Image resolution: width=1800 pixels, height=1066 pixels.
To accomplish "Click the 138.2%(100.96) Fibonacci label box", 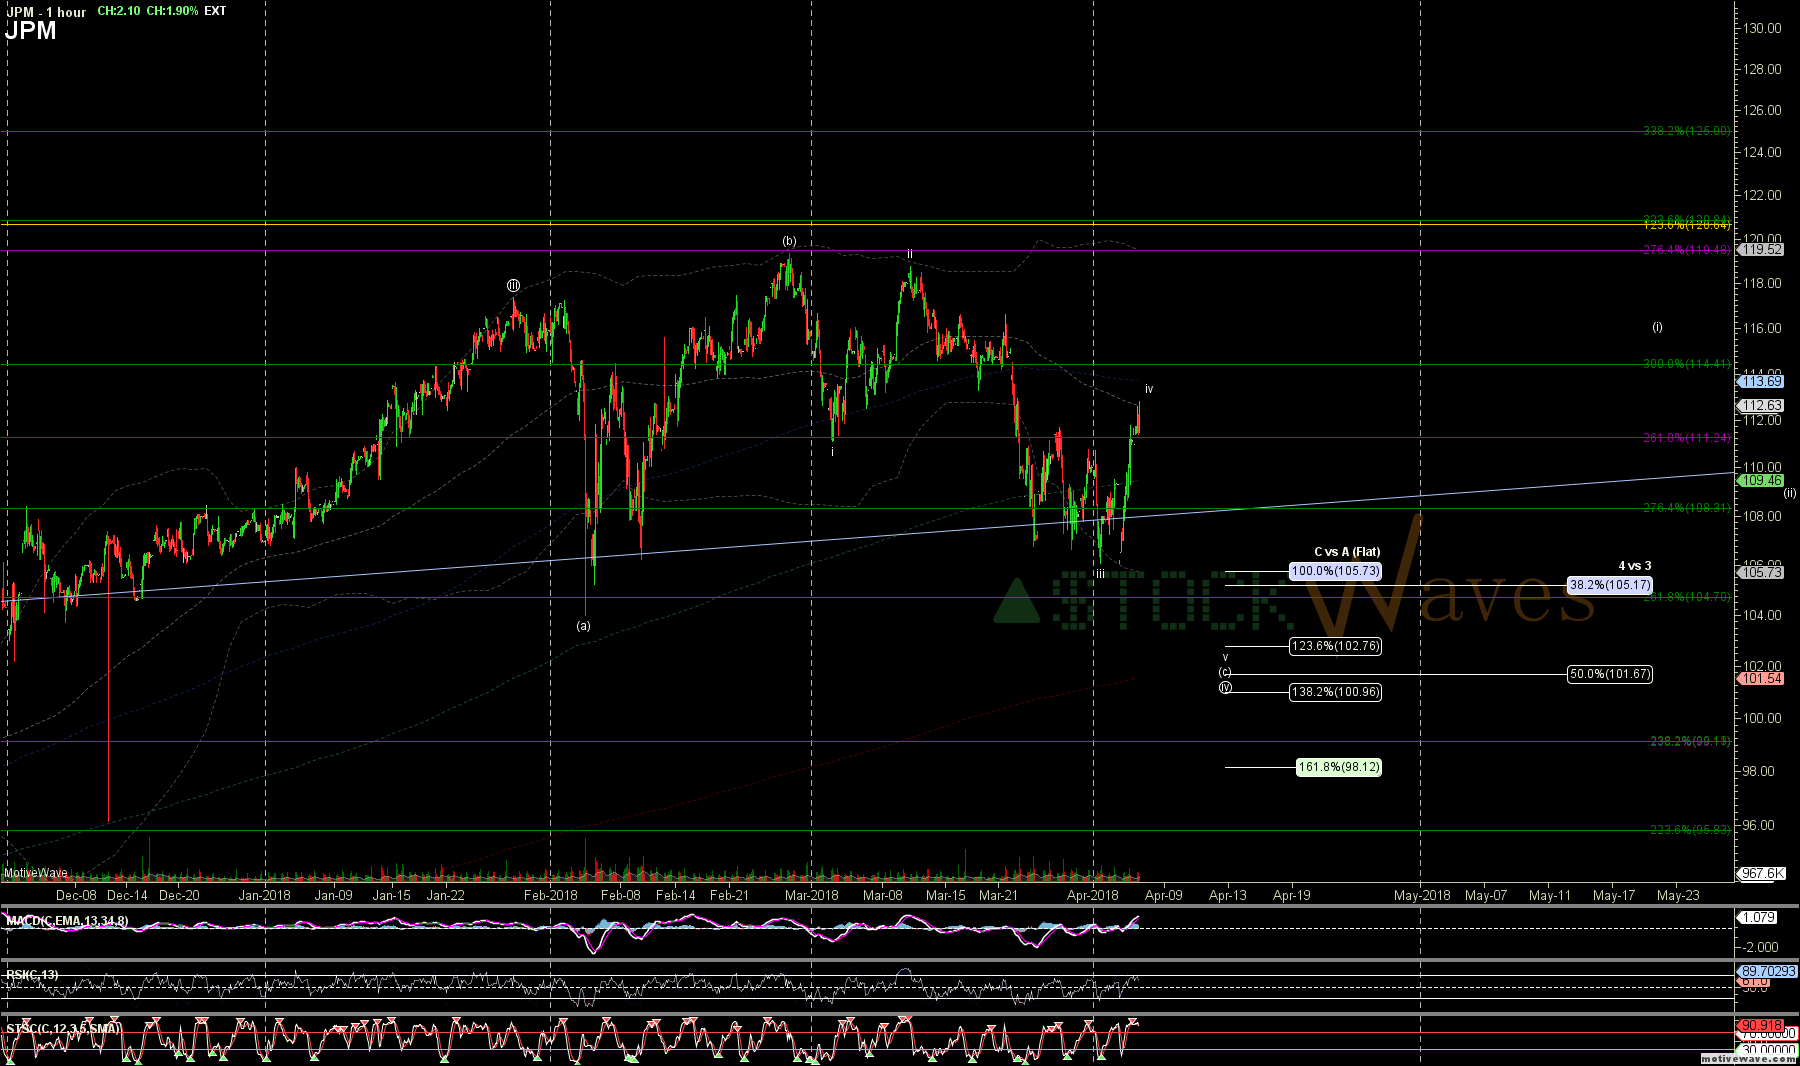I will tap(1335, 692).
